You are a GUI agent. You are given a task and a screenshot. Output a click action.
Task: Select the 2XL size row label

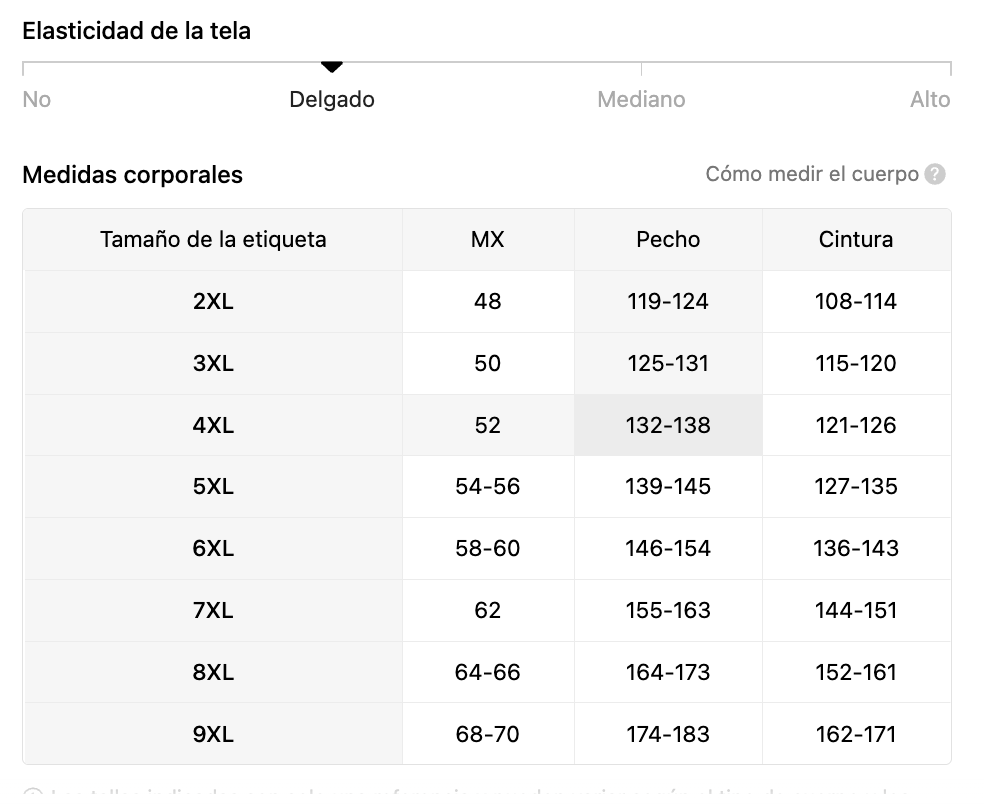coord(213,302)
